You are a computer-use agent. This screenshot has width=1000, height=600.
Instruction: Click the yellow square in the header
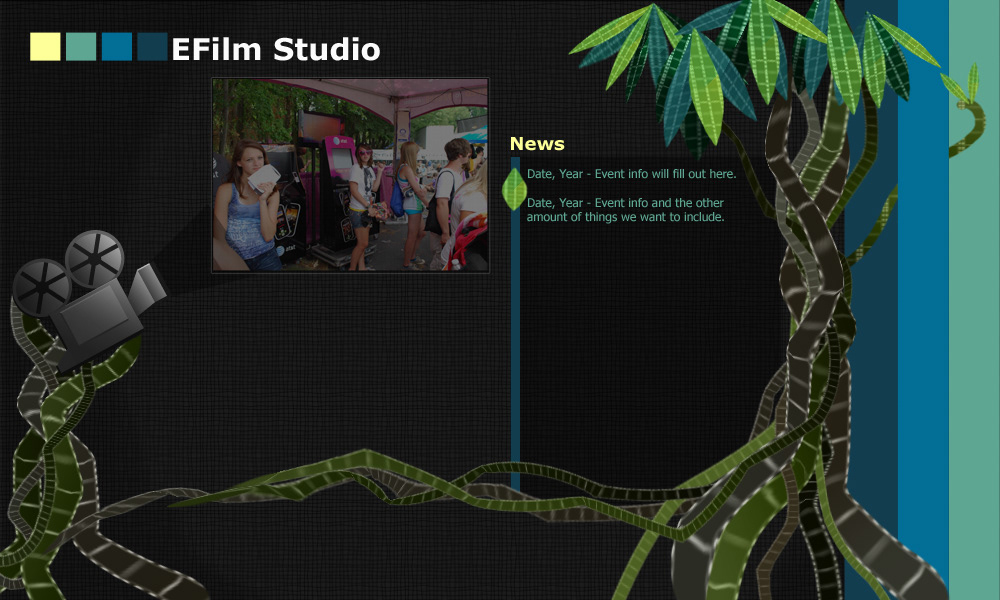point(45,47)
